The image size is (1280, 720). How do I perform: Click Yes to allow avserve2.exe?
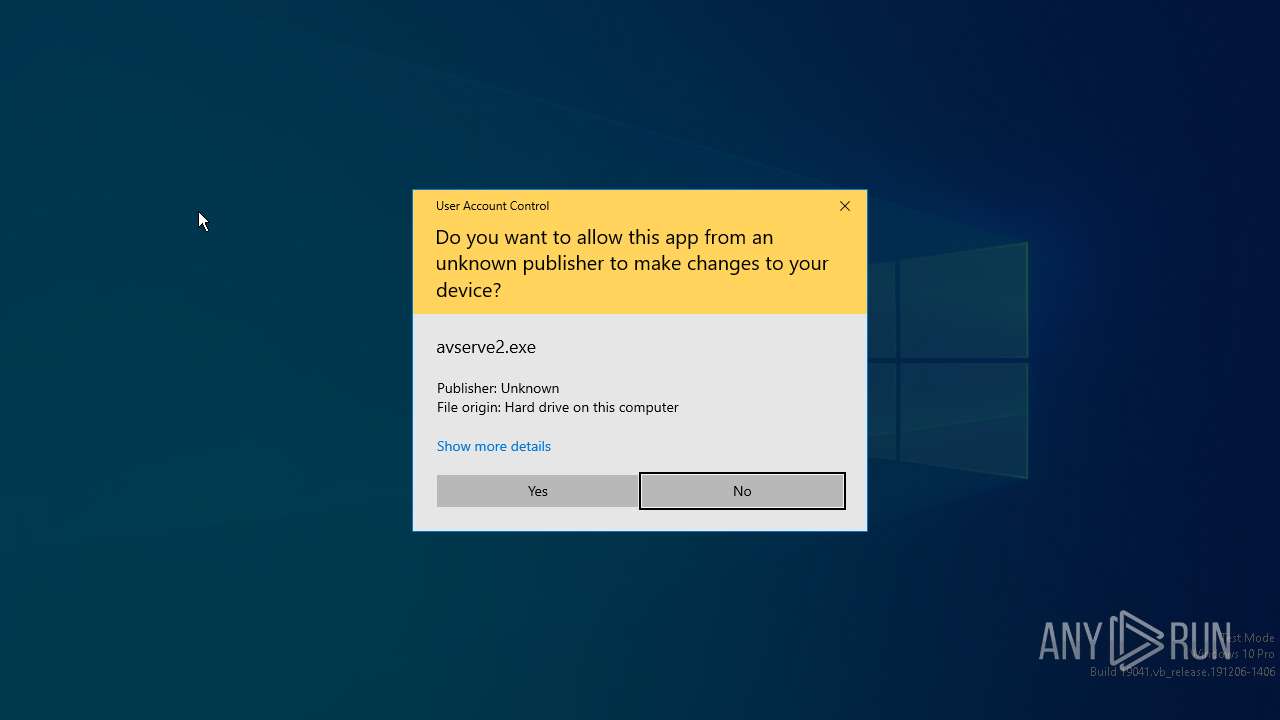pyautogui.click(x=537, y=491)
